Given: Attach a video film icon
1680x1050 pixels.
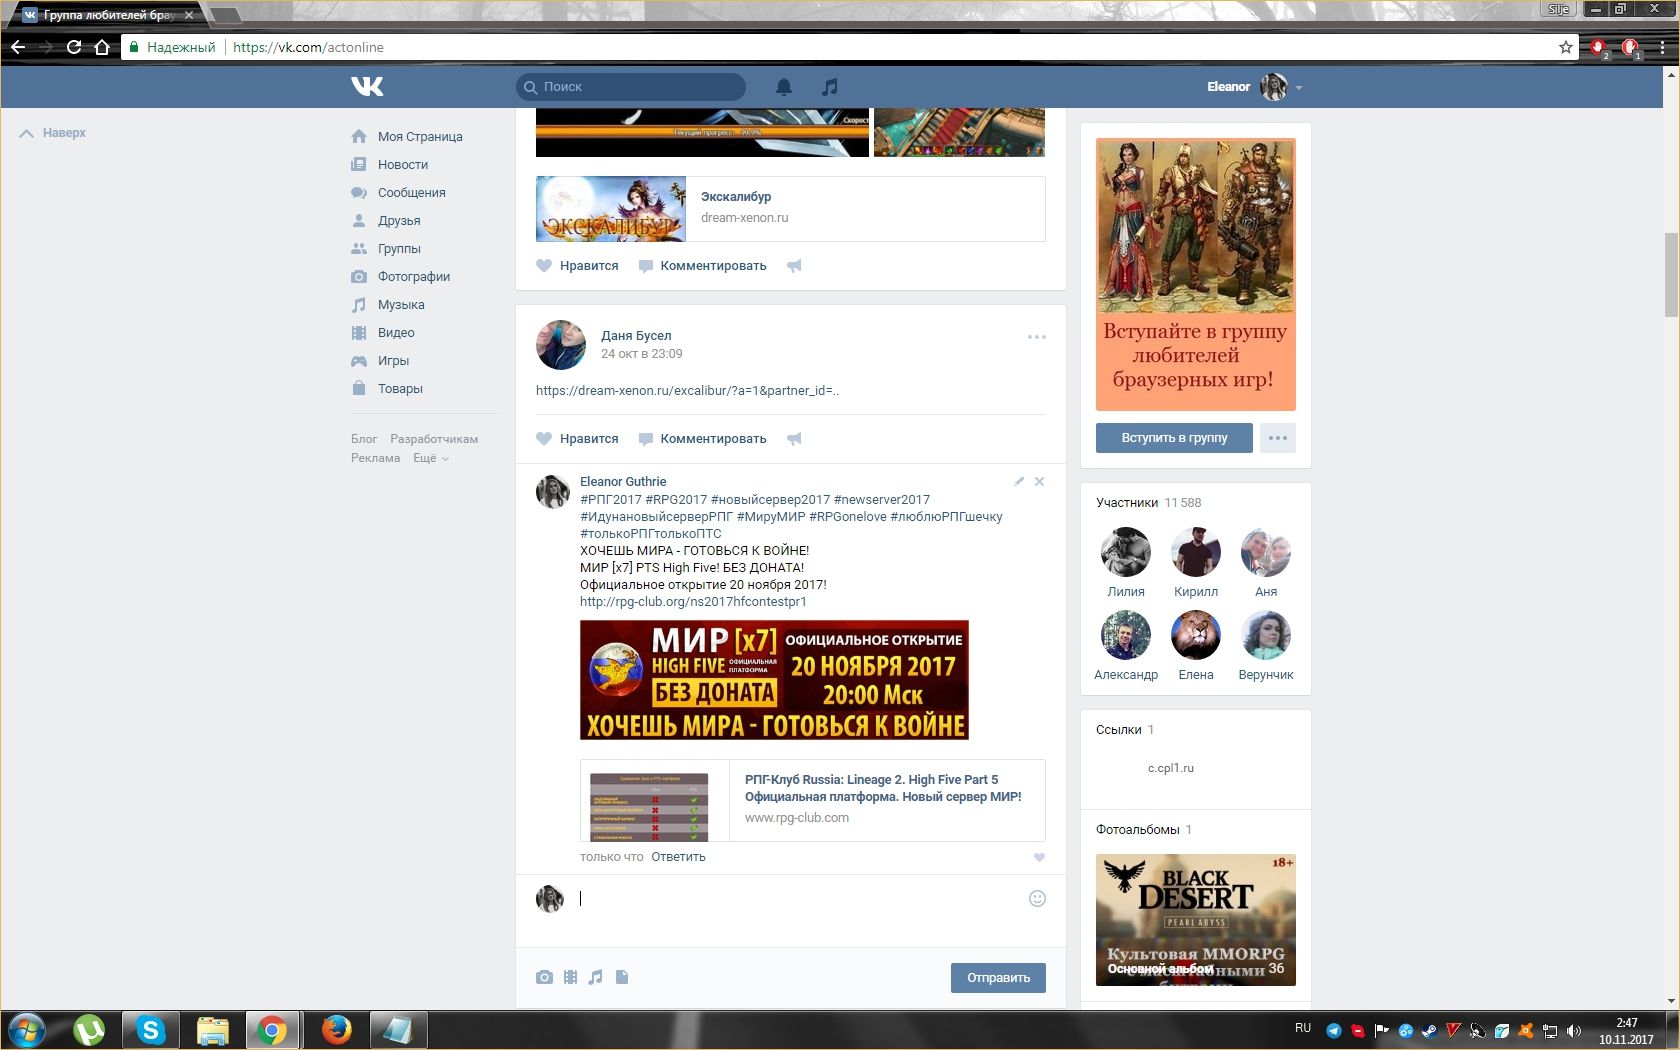Looking at the screenshot, I should click(570, 977).
